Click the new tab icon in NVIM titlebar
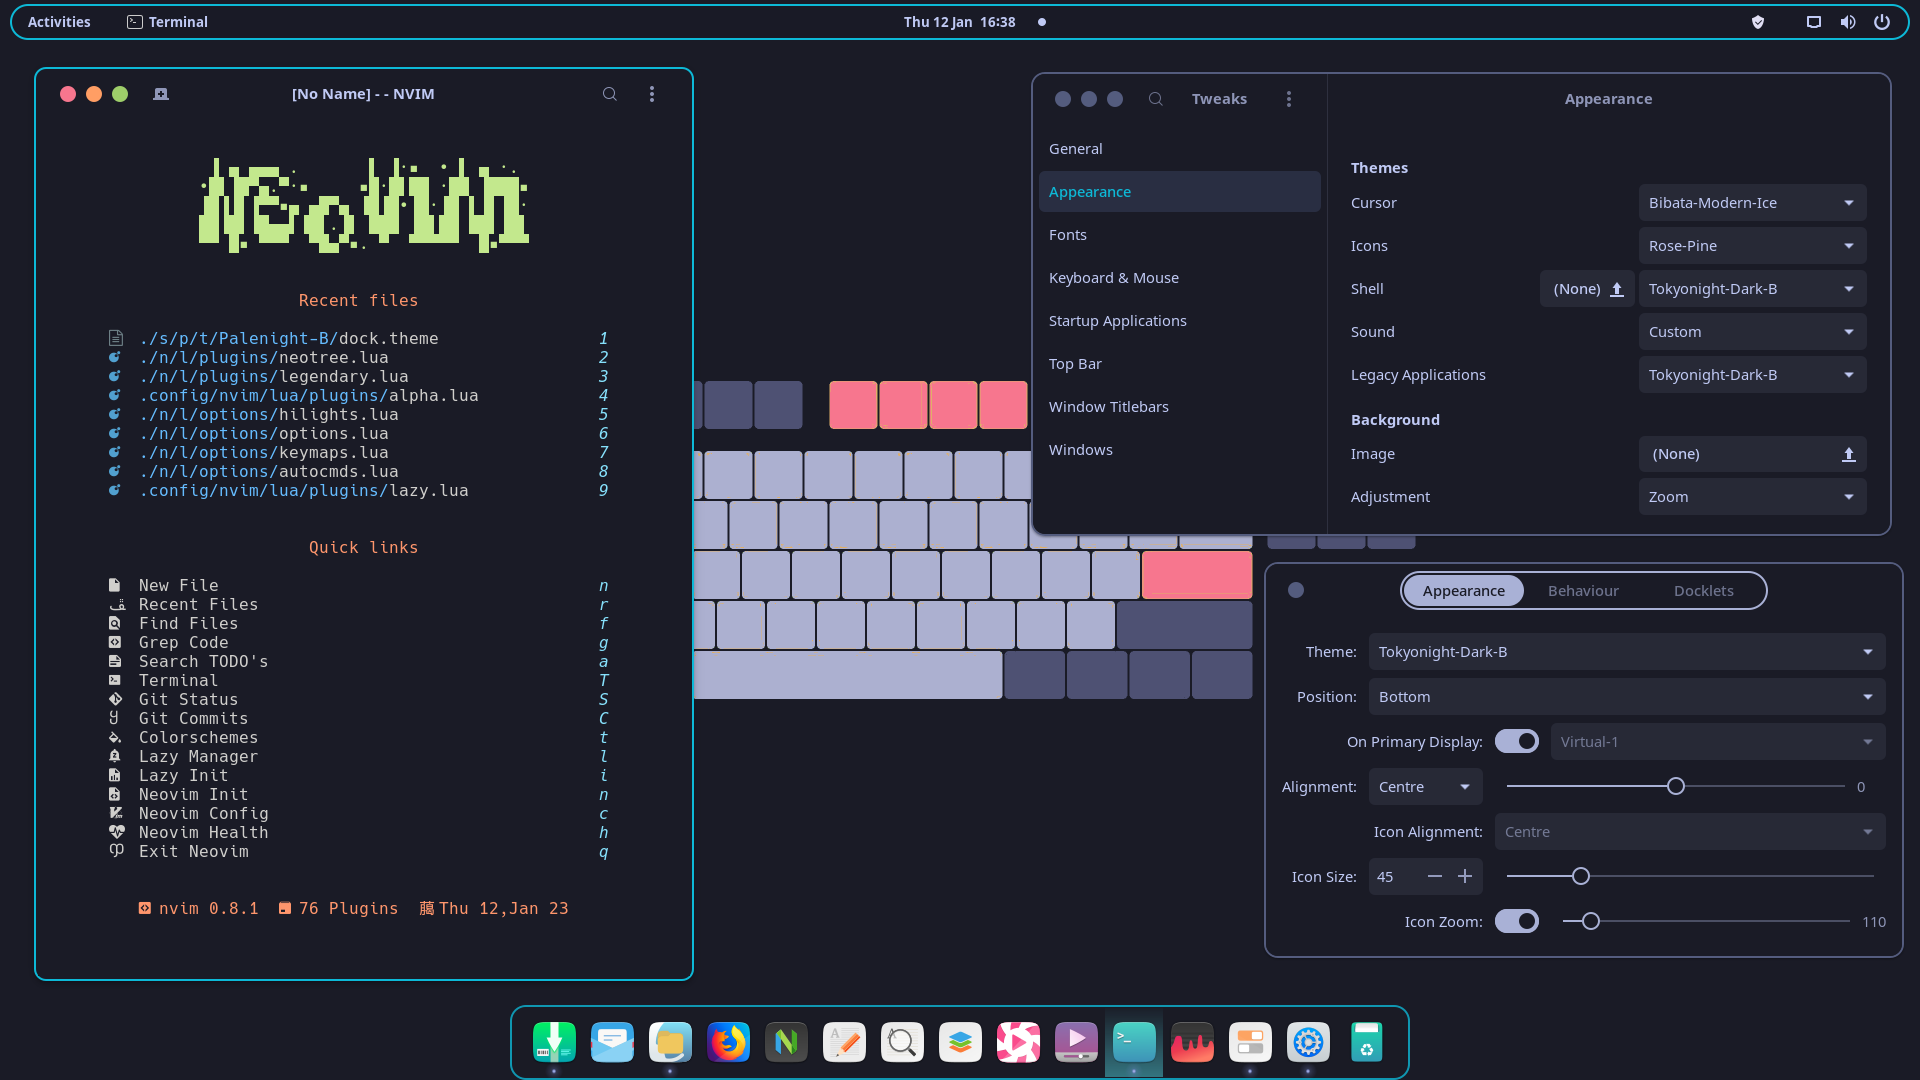This screenshot has height=1080, width=1920. (x=161, y=94)
